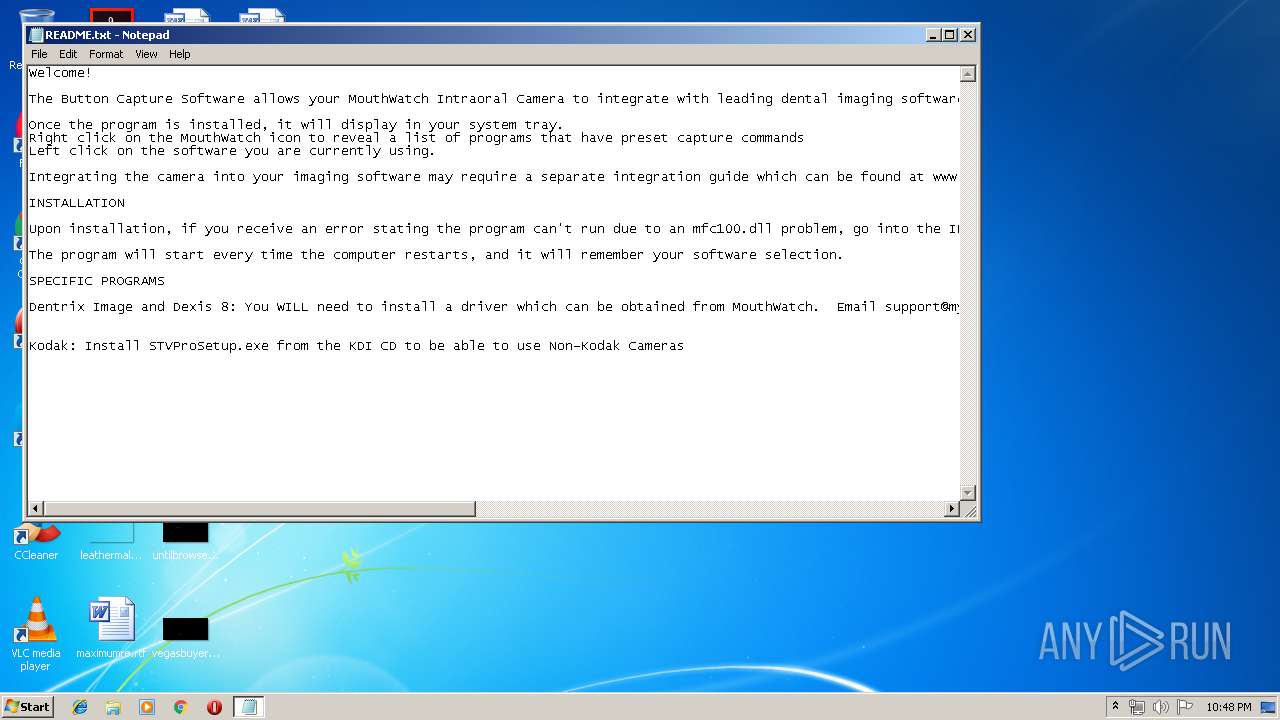Click the horizontal scrollbar left arrow
The width and height of the screenshot is (1280, 720).
click(36, 509)
